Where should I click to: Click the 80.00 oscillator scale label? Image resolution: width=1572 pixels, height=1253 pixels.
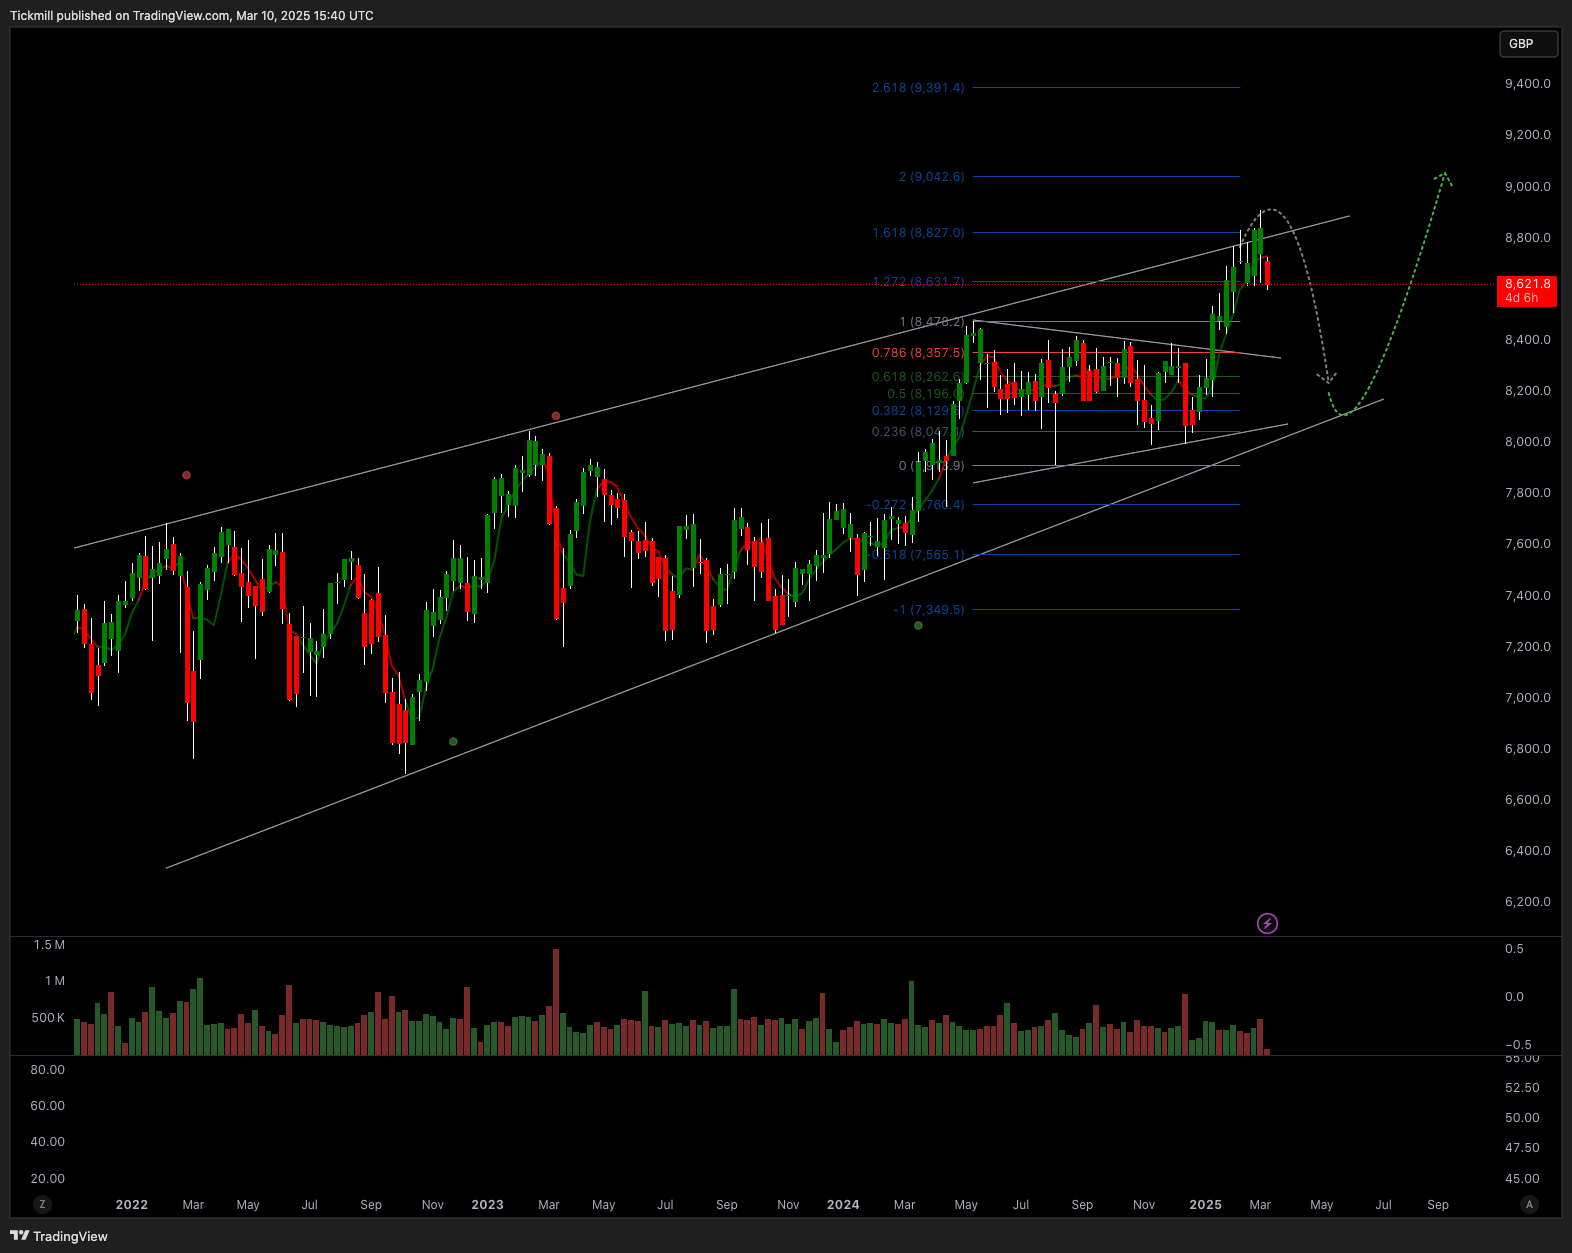coord(47,1070)
